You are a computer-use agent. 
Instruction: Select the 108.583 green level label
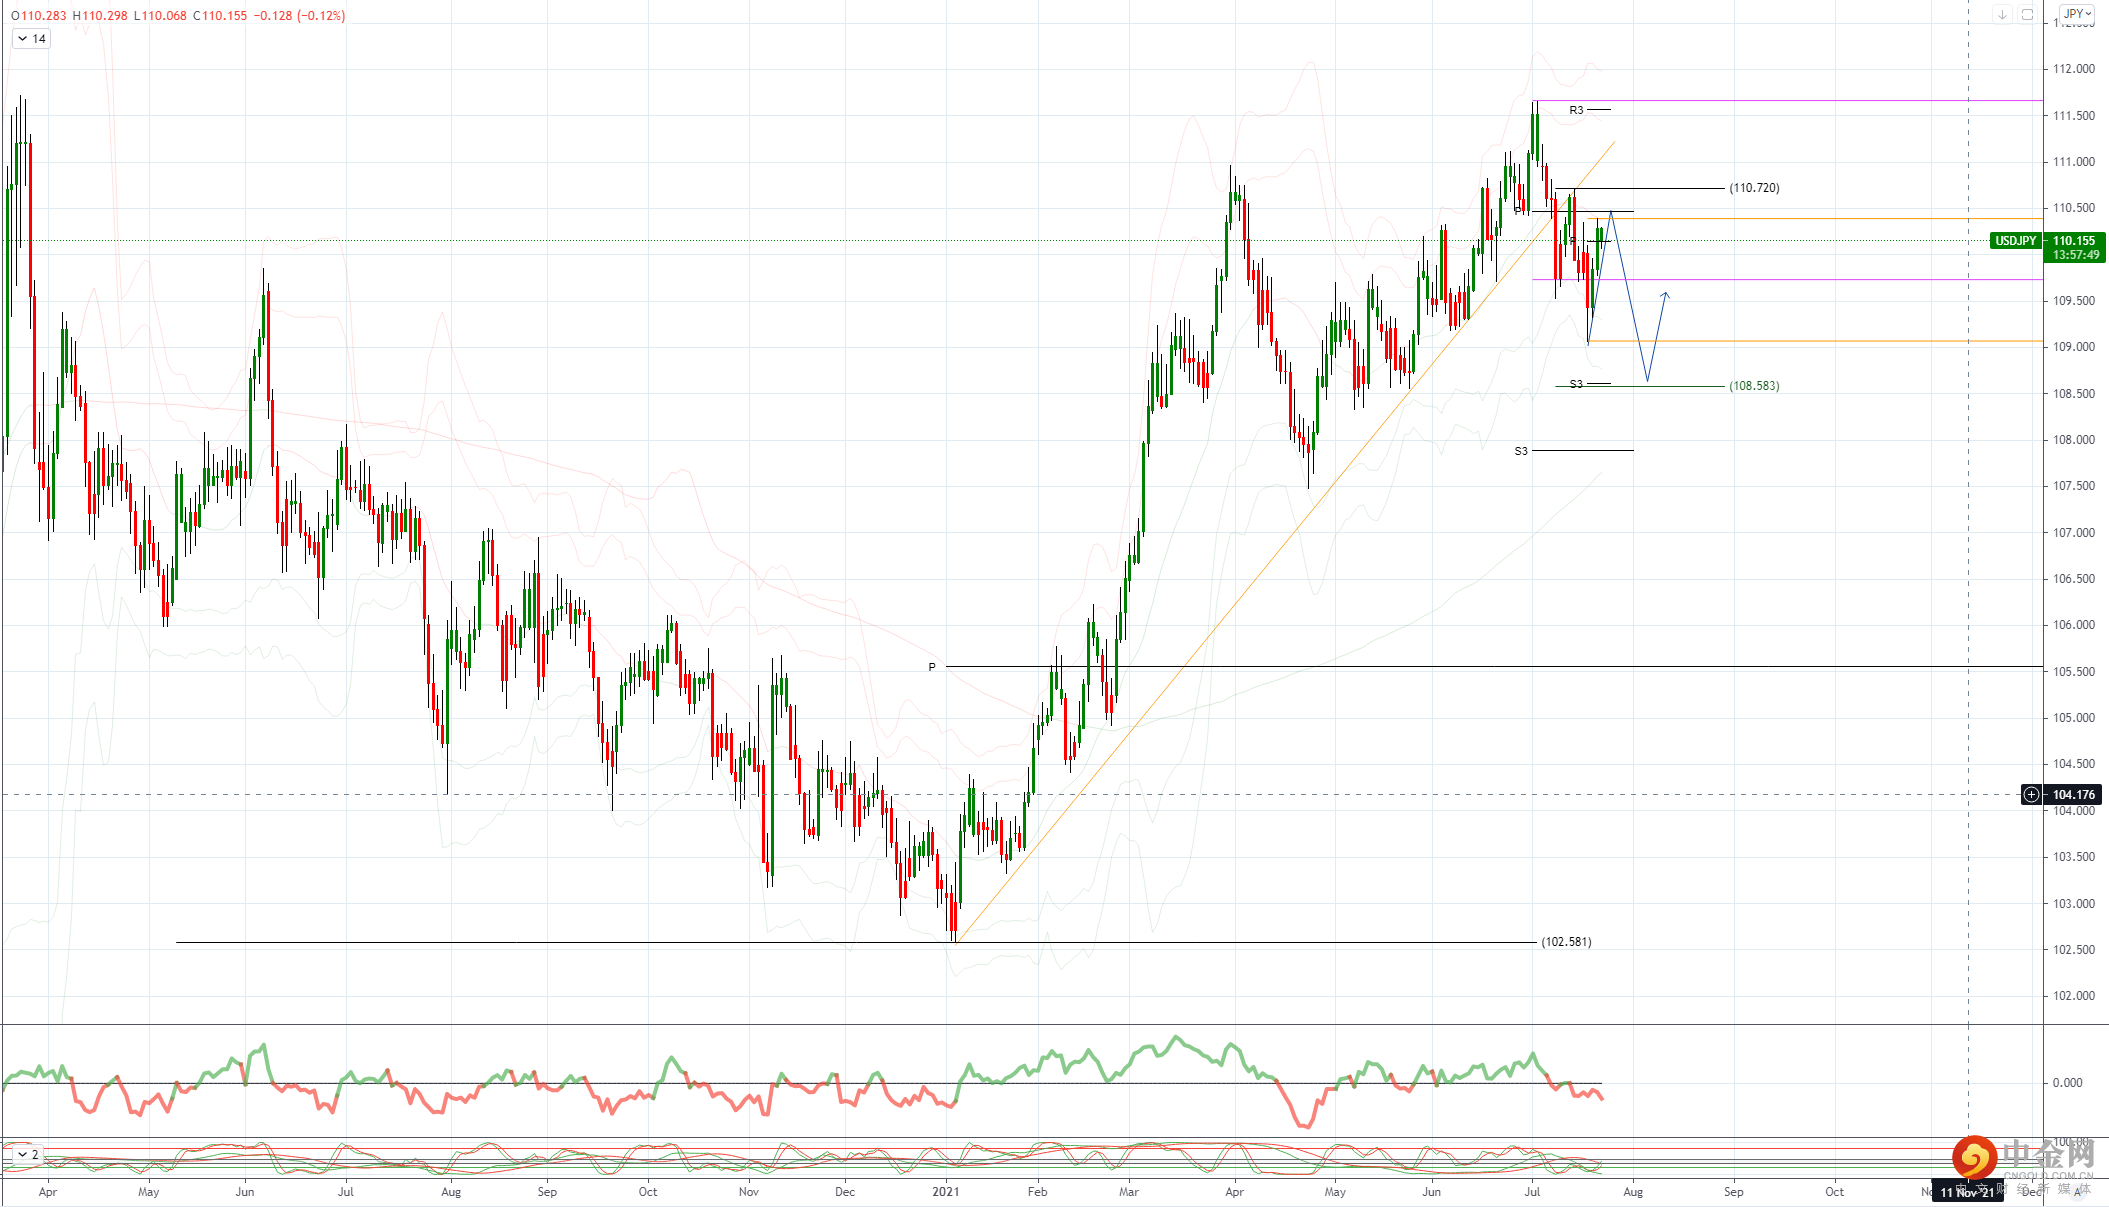[1754, 386]
